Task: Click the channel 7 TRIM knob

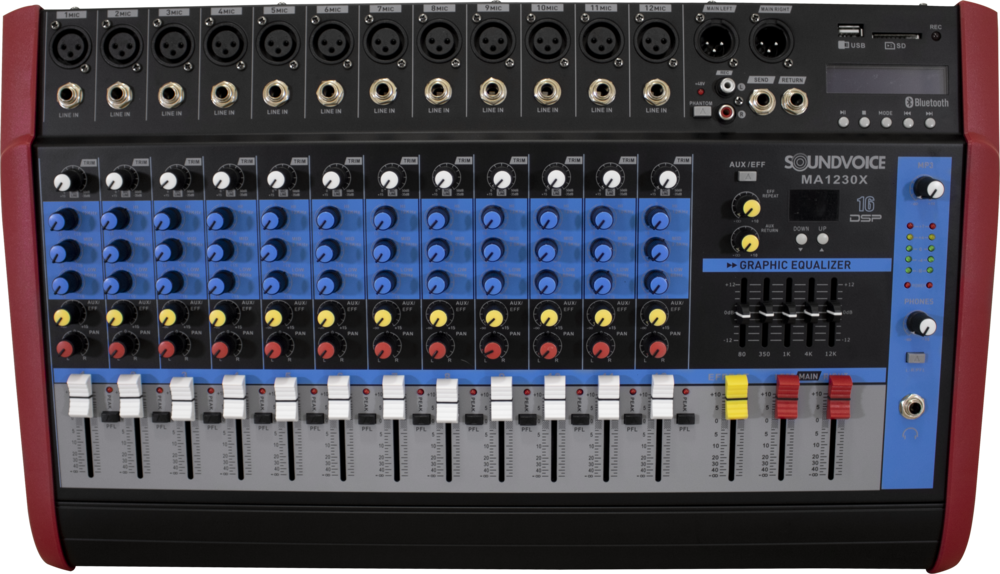Action: (390, 179)
